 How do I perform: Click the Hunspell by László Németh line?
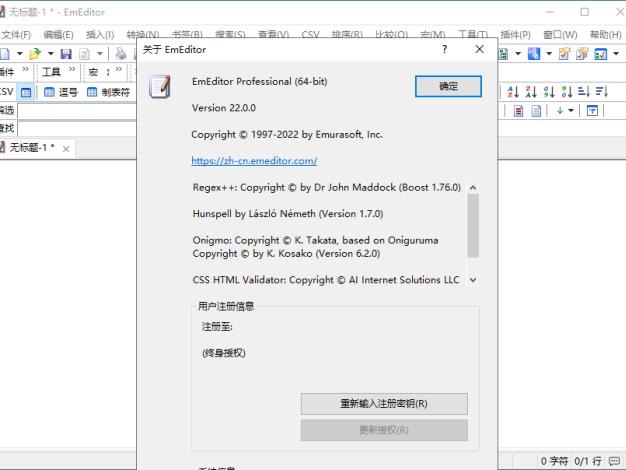288,214
